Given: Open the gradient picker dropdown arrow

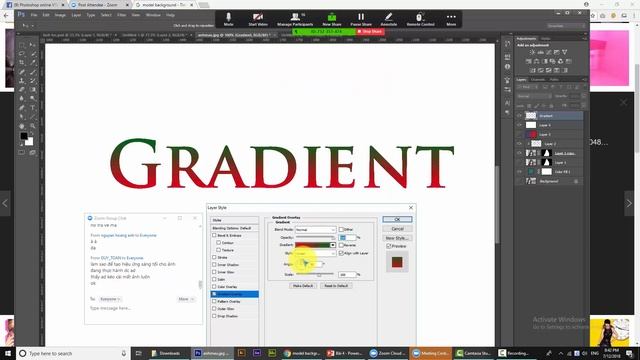Looking at the screenshot, I should coord(333,245).
